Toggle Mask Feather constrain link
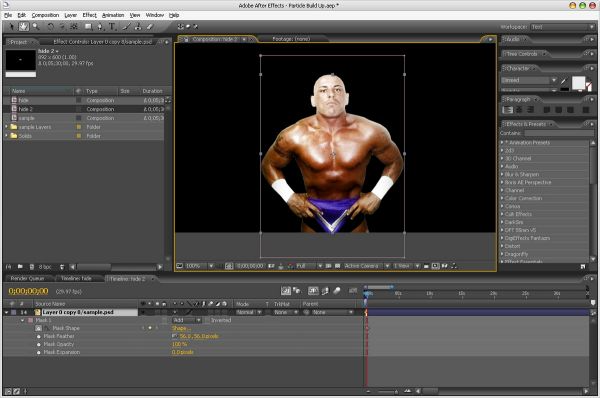This screenshot has height=398, width=600. [x=175, y=336]
